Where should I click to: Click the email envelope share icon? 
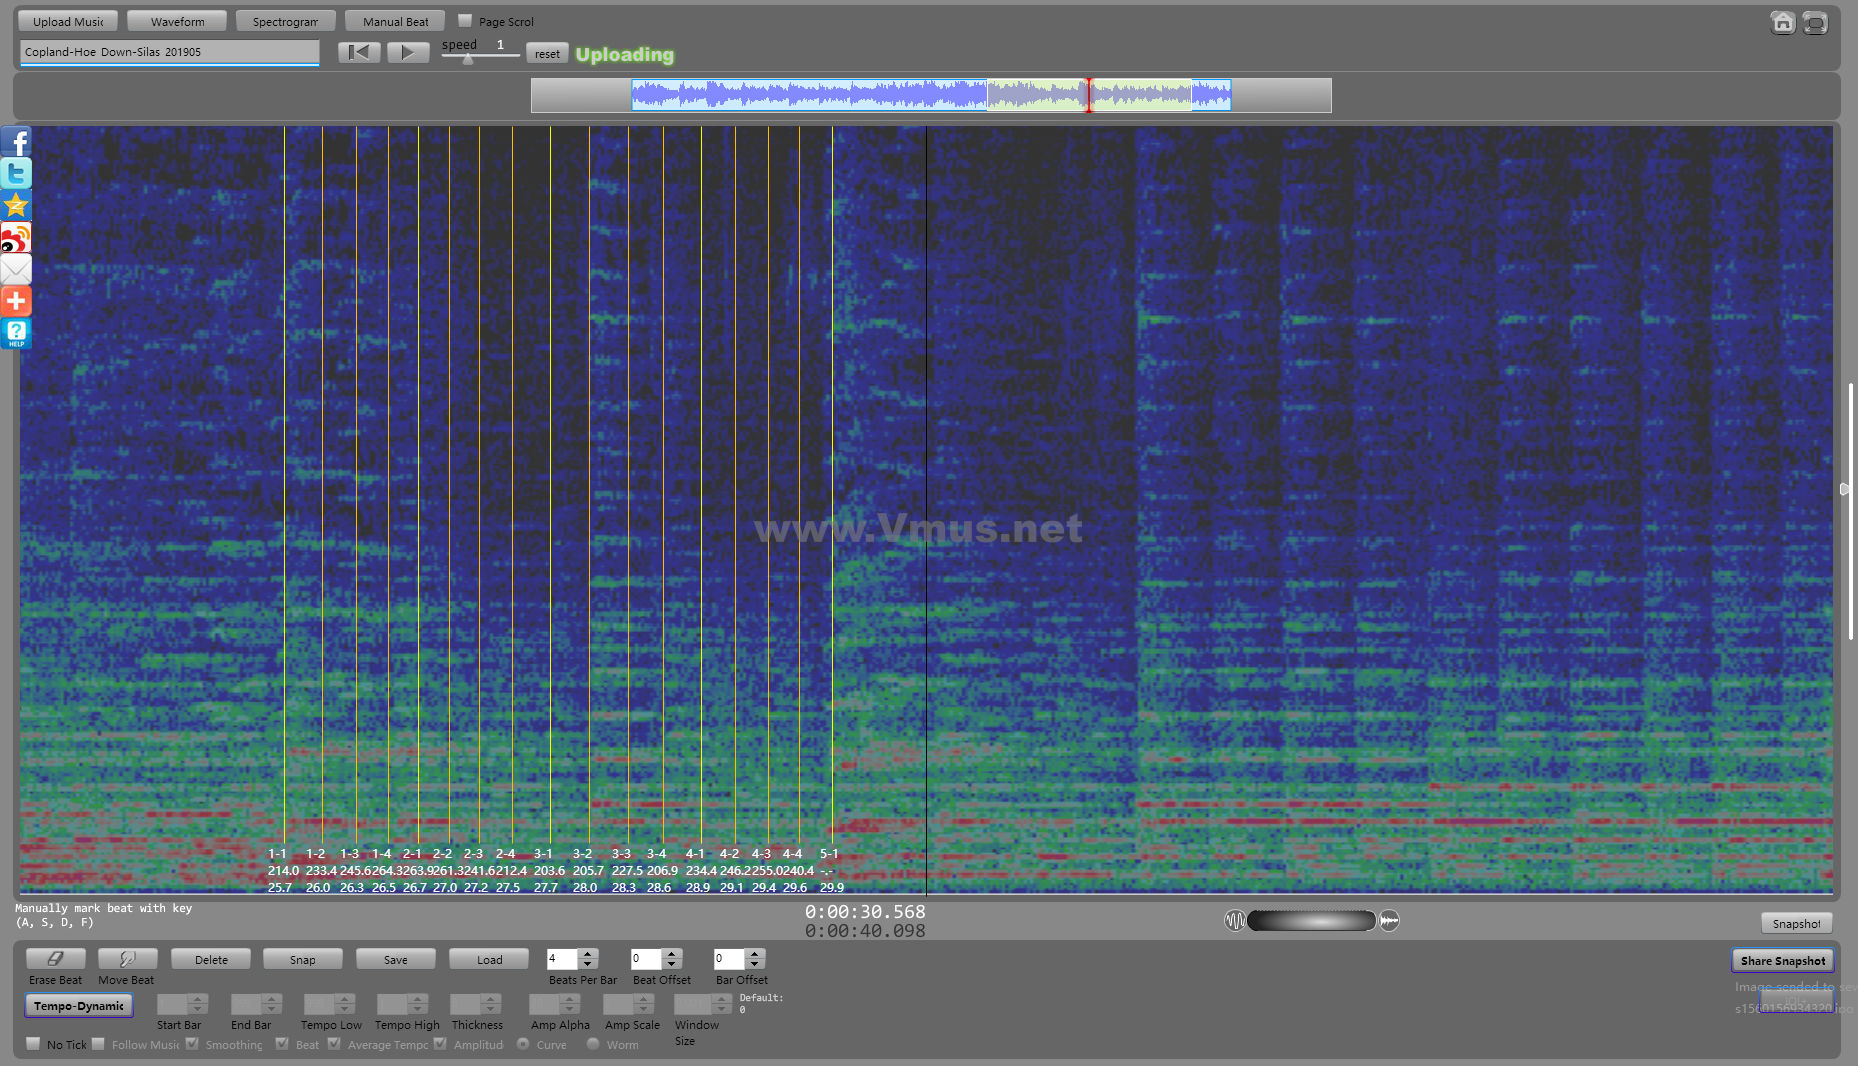[16, 270]
